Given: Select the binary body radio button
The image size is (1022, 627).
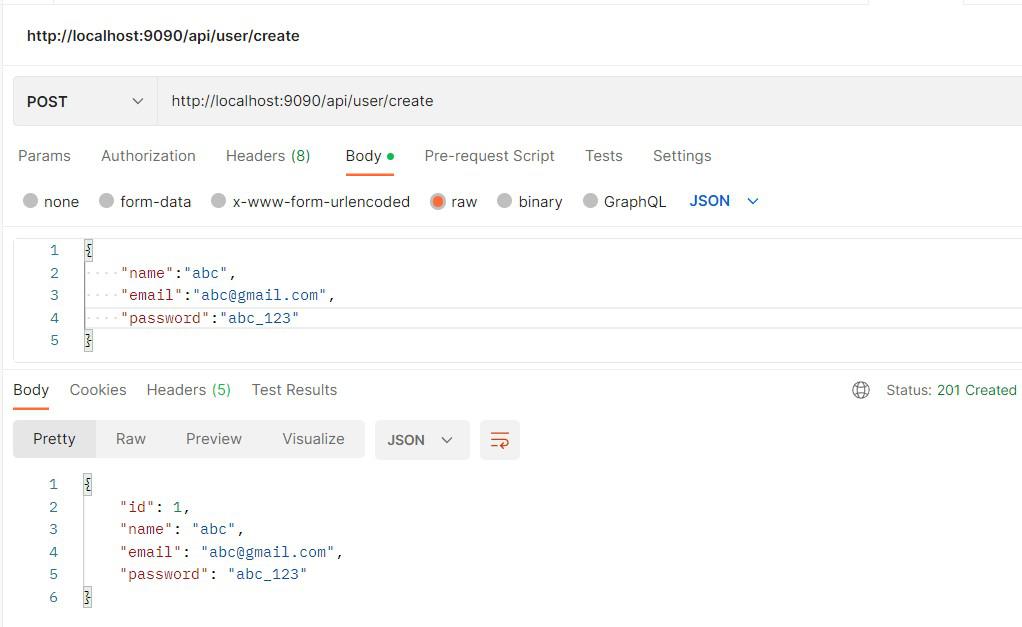Looking at the screenshot, I should point(505,201).
